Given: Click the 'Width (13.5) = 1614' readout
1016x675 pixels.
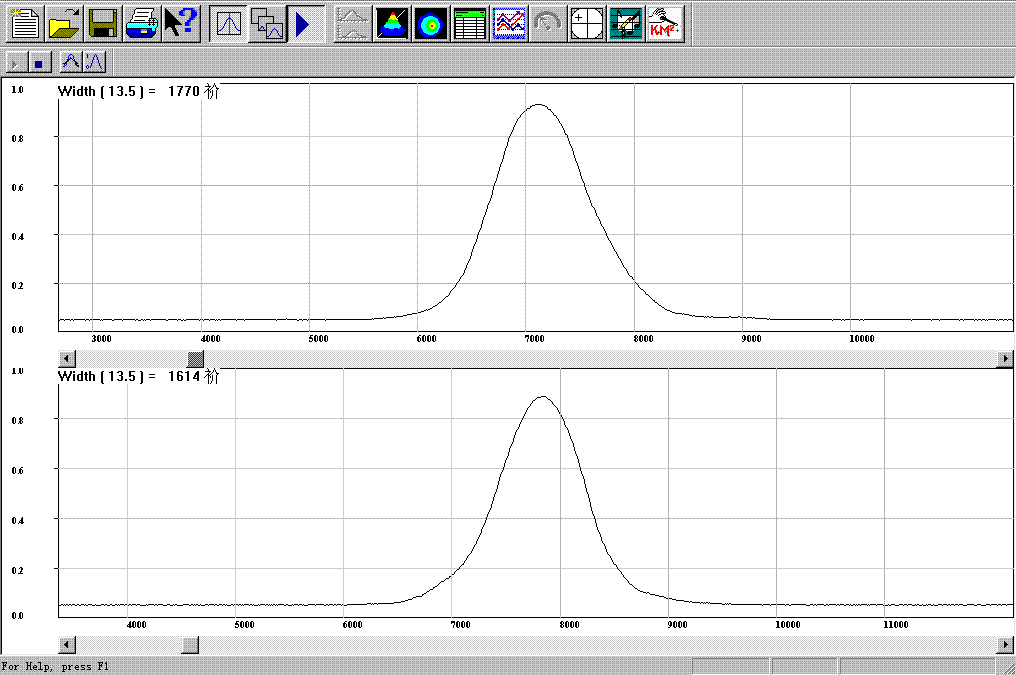Looking at the screenshot, I should tap(139, 376).
